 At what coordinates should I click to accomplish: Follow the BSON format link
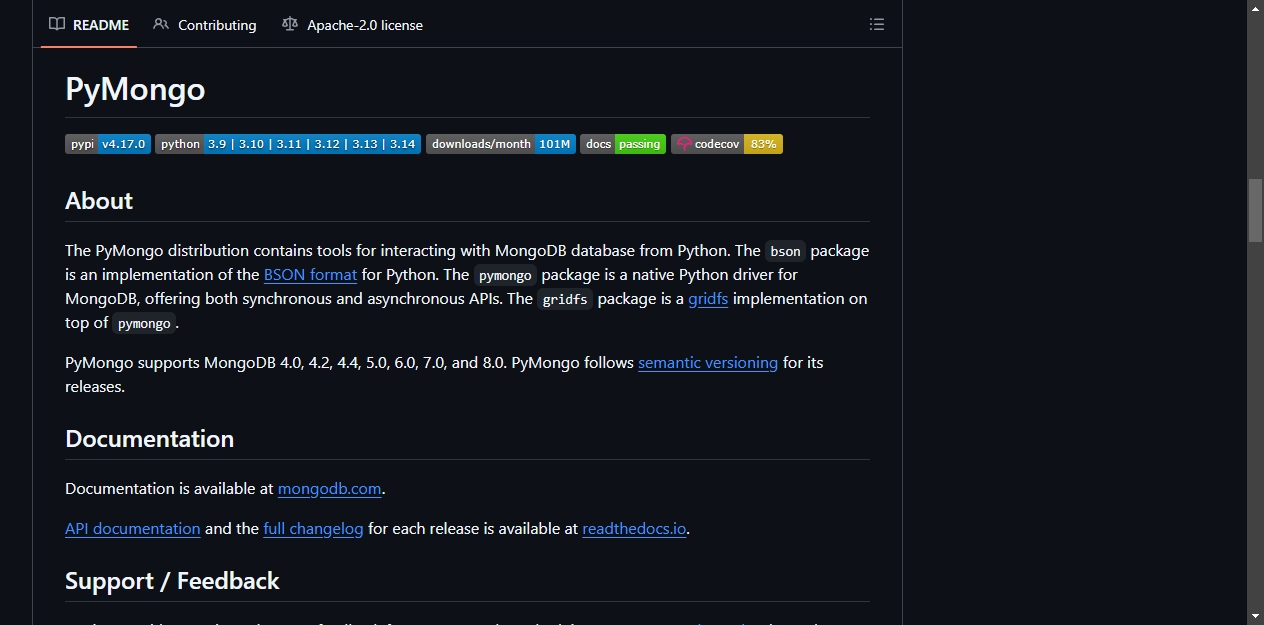310,275
